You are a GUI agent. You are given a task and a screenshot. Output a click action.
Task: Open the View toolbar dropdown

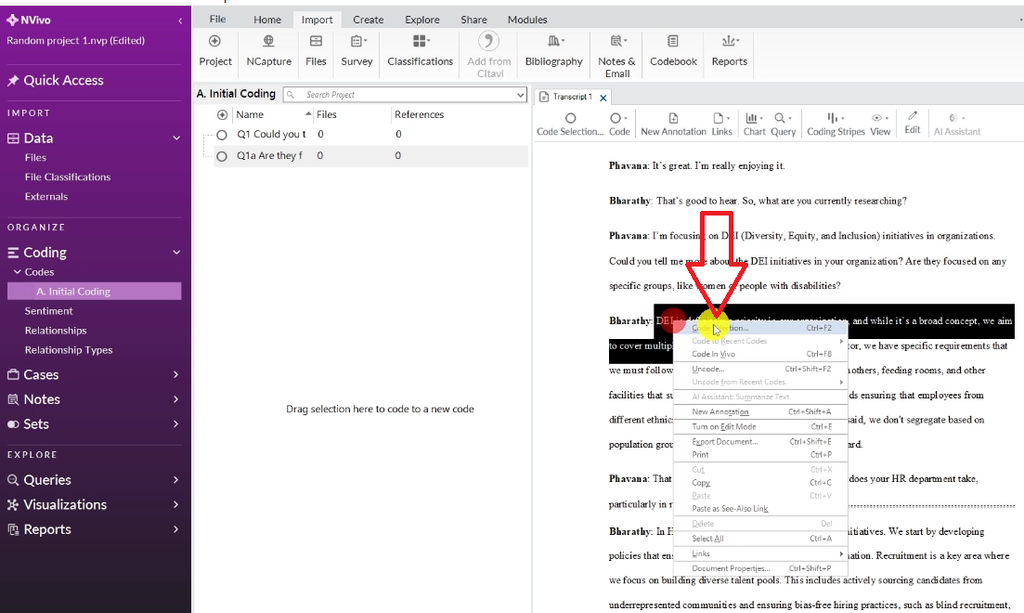880,124
